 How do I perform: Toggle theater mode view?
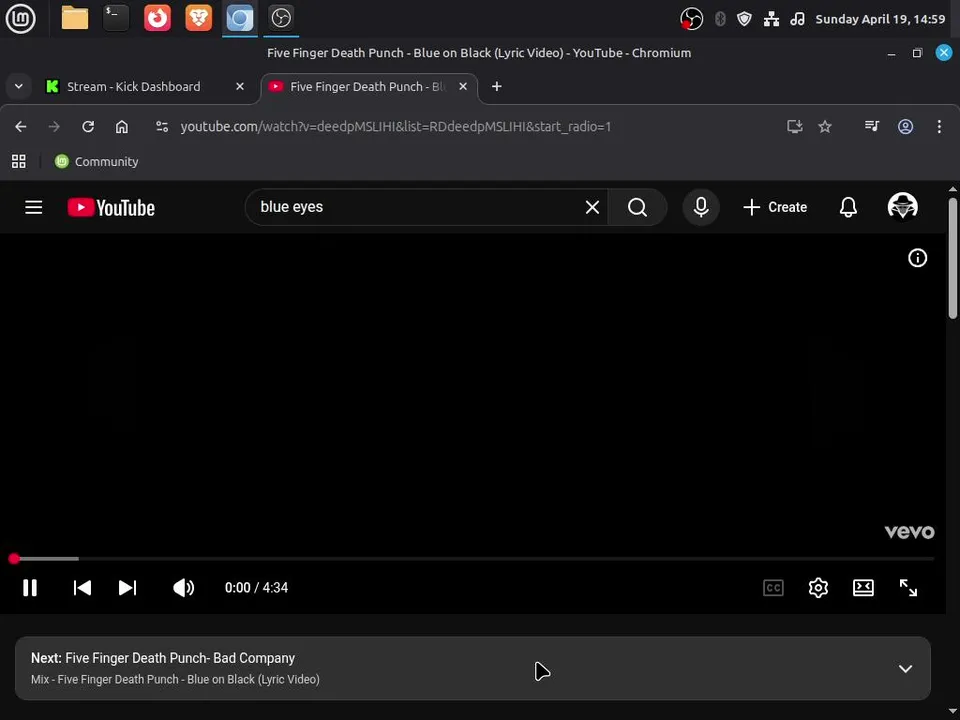(x=863, y=588)
